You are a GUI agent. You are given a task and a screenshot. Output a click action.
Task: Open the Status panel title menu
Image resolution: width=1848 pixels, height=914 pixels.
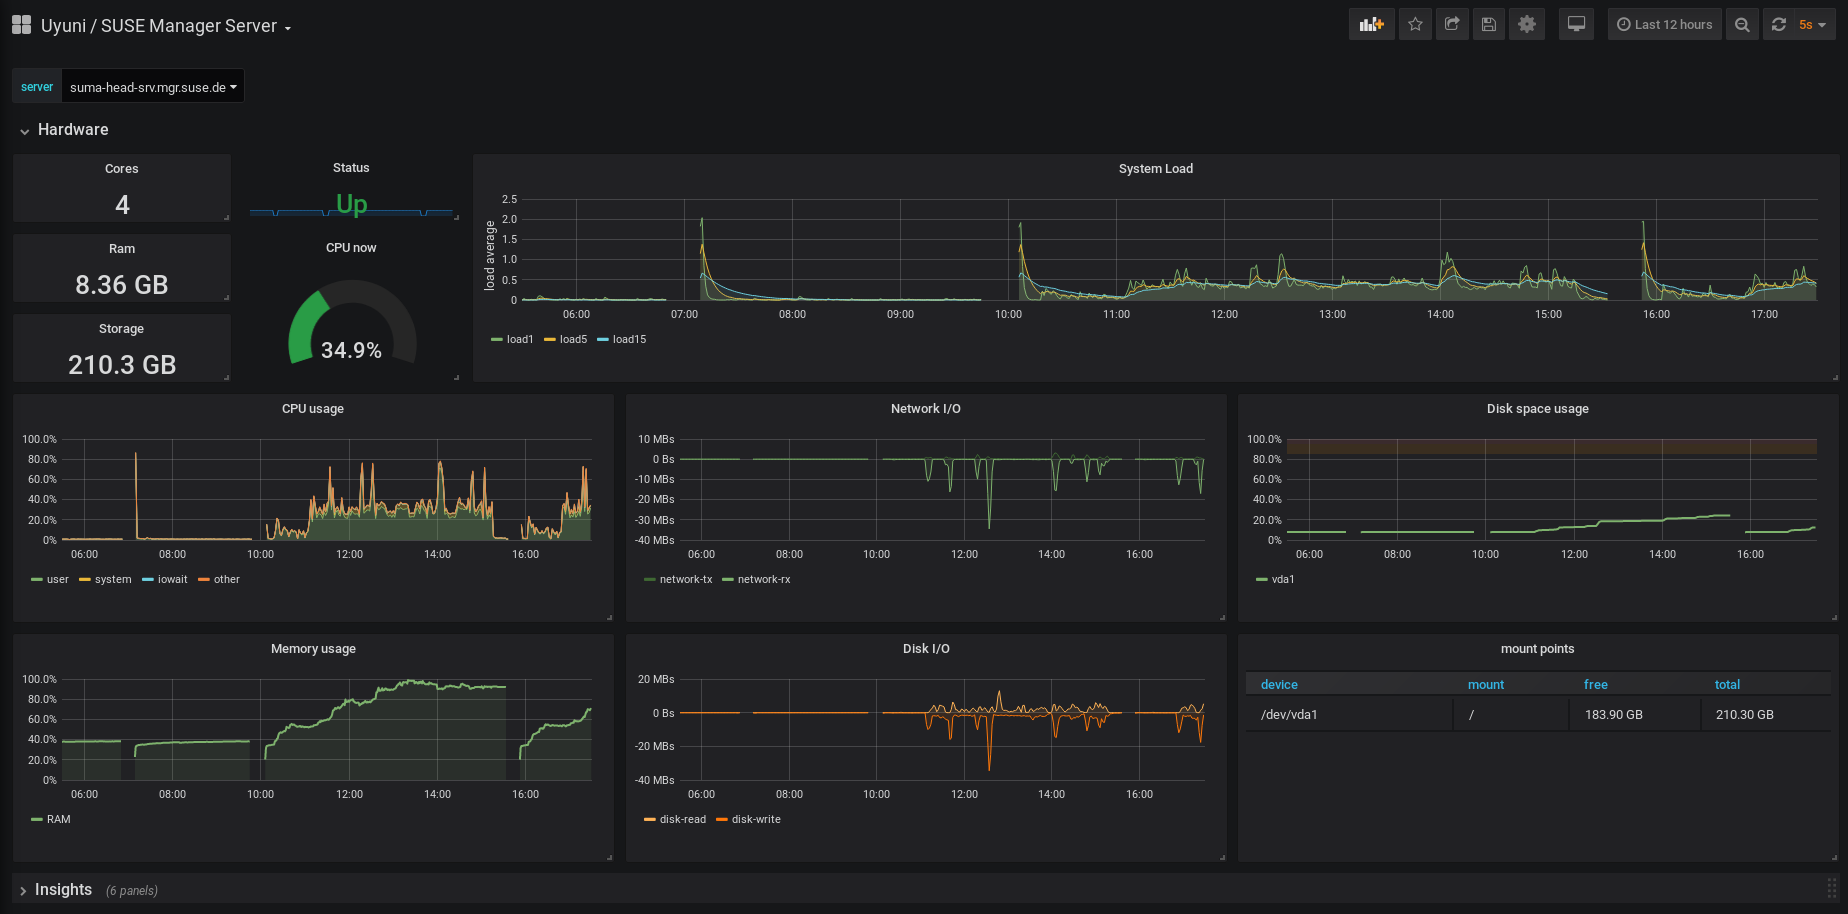tap(351, 168)
